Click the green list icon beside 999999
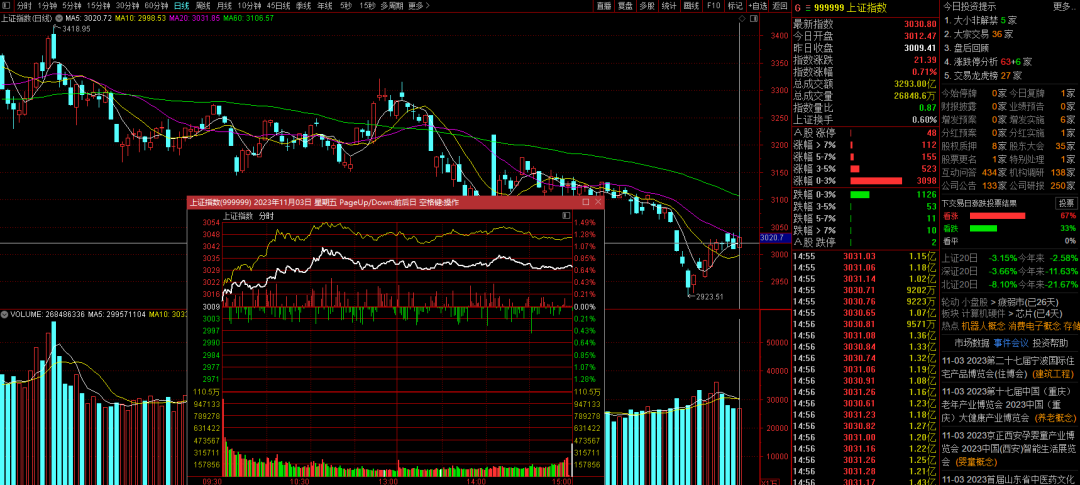This screenshot has width=1080, height=485. [x=810, y=6]
